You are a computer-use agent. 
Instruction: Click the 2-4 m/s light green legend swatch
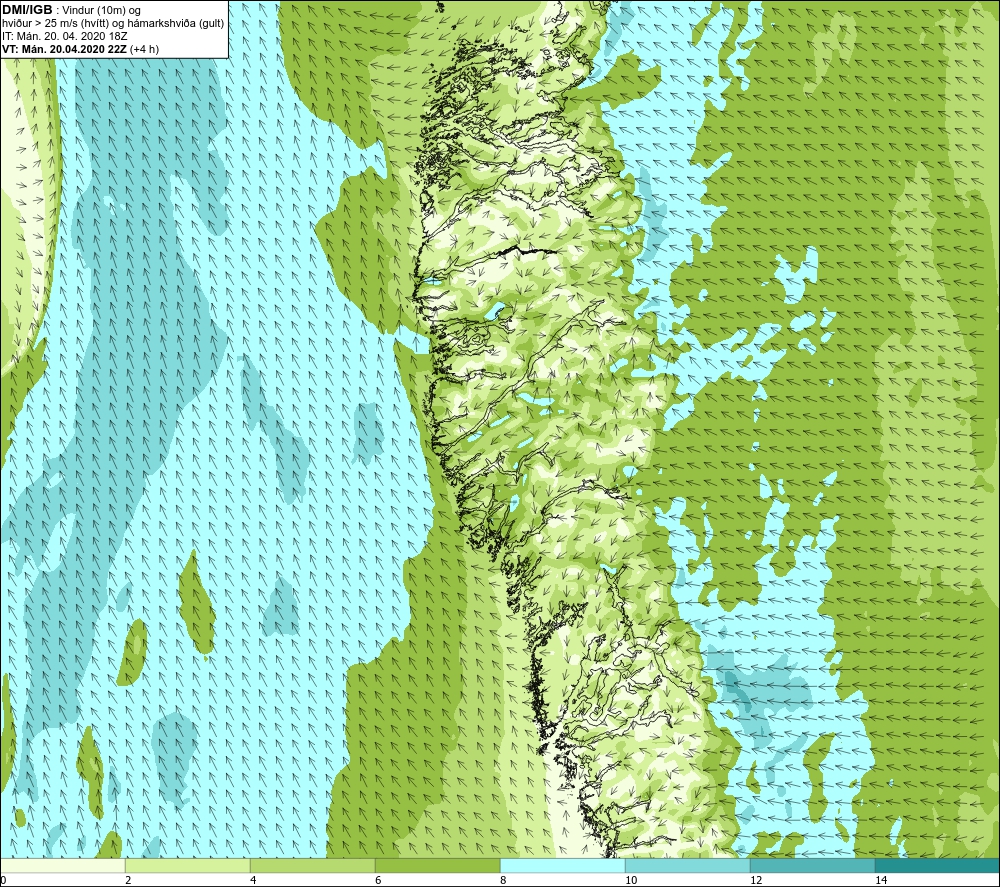coord(188,866)
